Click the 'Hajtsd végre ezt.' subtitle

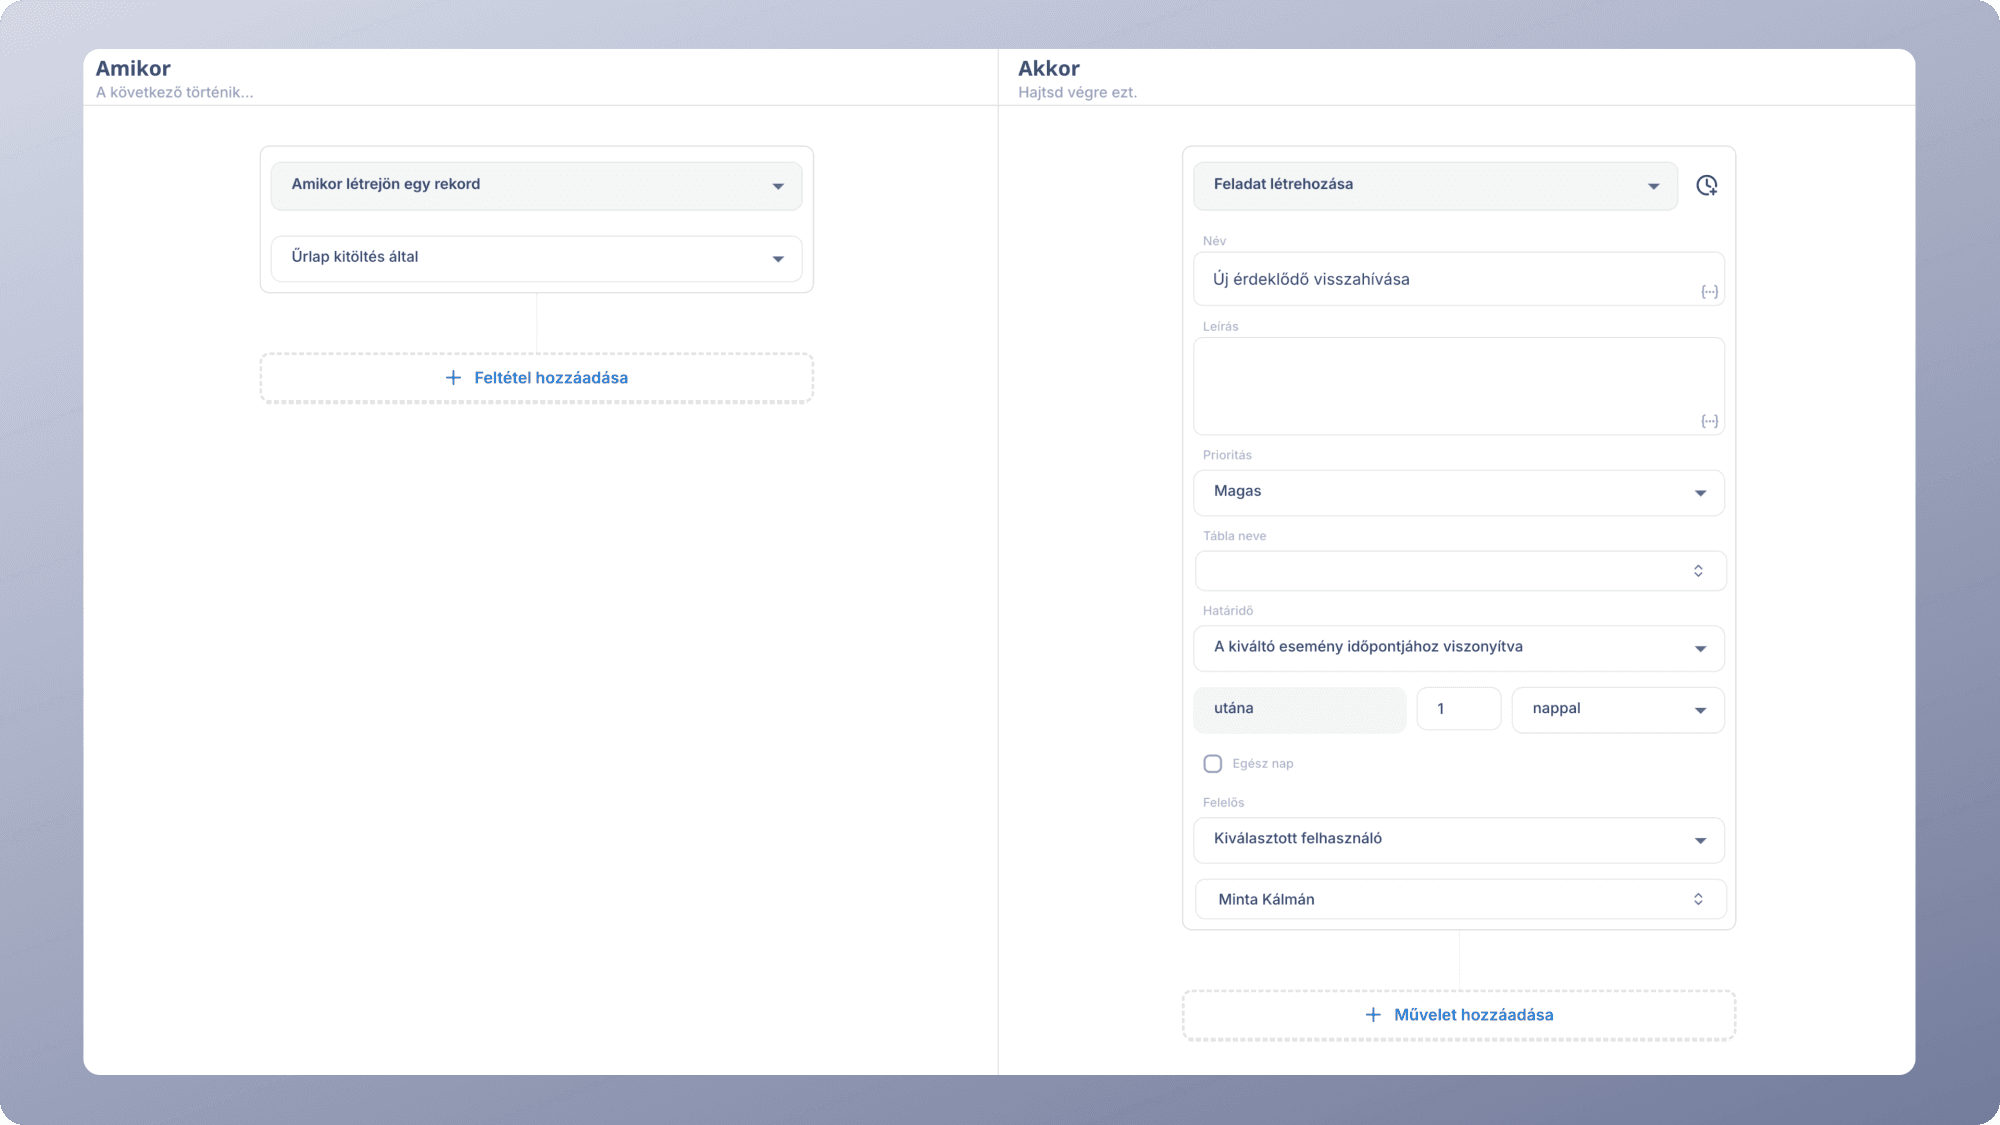[1078, 92]
